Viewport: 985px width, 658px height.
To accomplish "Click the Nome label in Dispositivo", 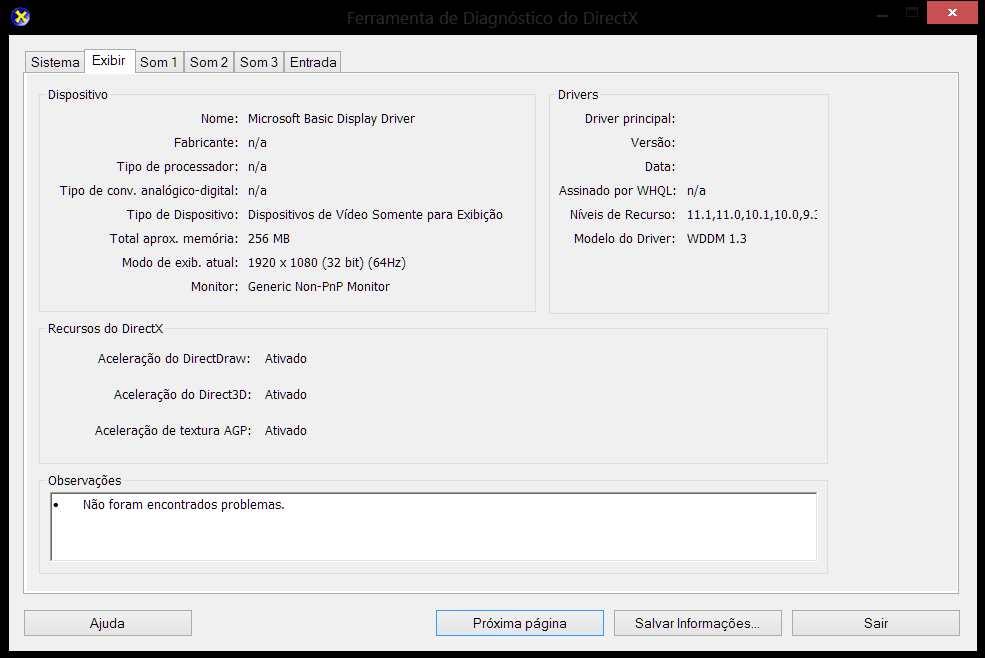I will (x=219, y=119).
